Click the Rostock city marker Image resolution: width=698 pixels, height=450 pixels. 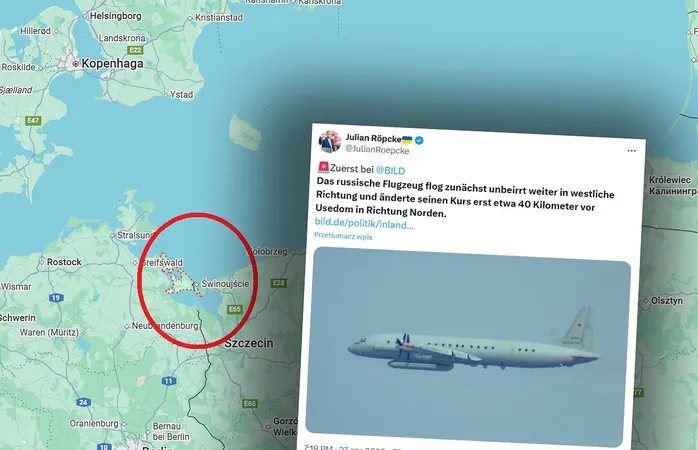coord(42,262)
